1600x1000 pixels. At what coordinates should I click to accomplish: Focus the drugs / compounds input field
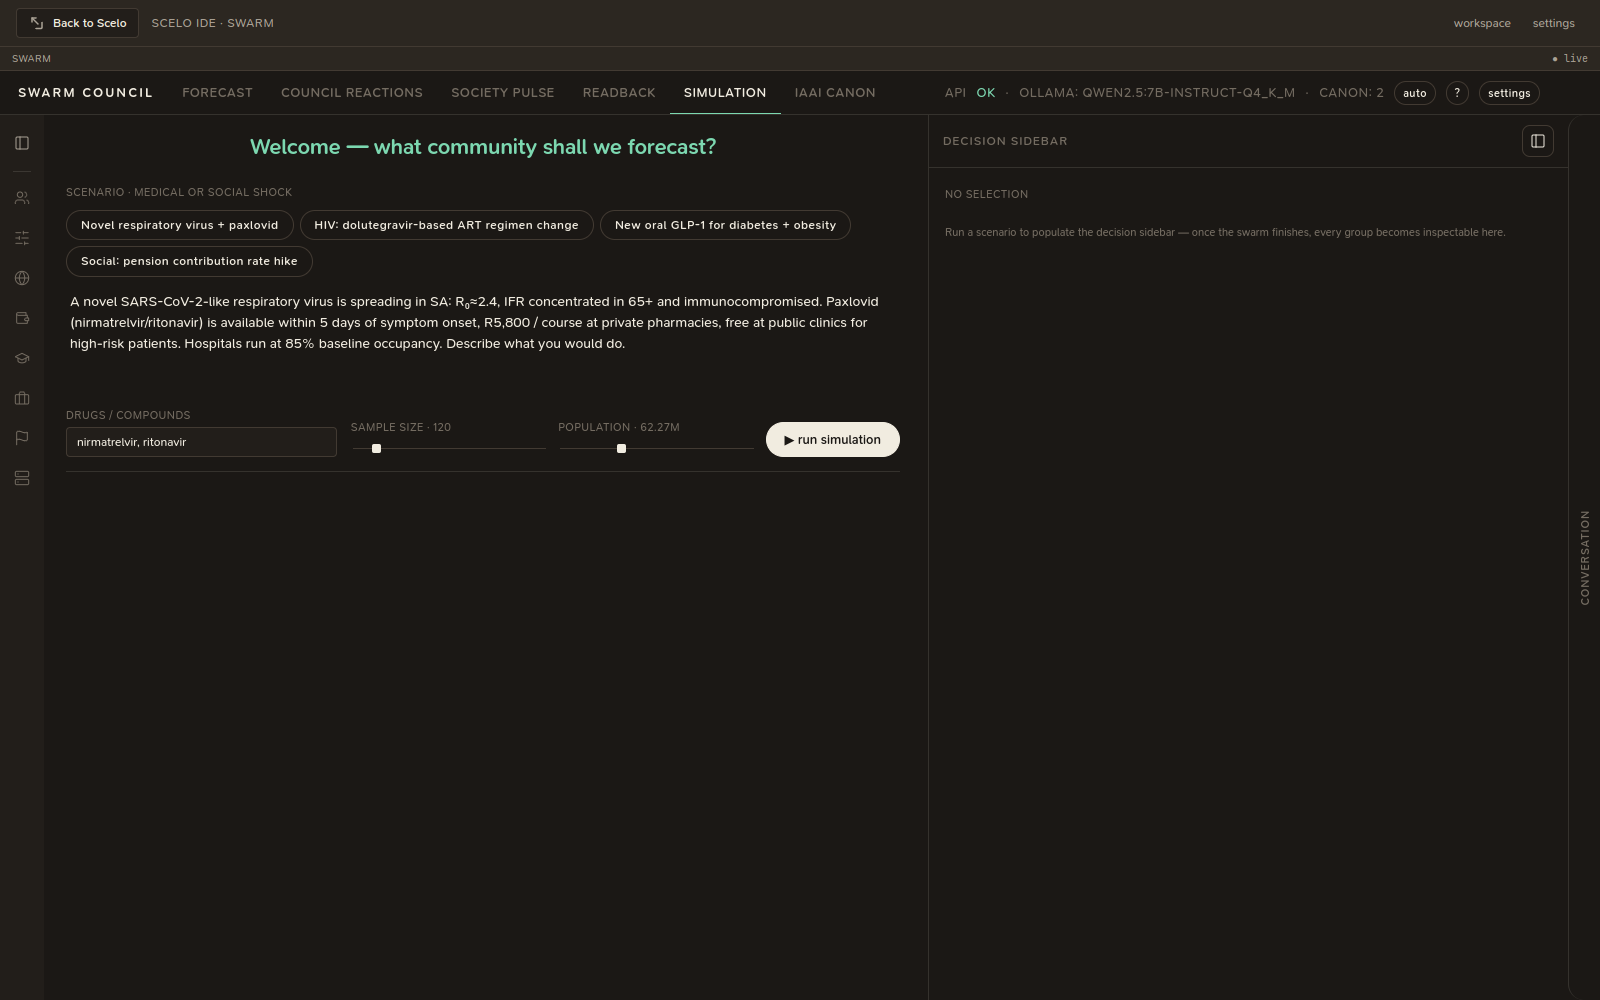pos(201,442)
